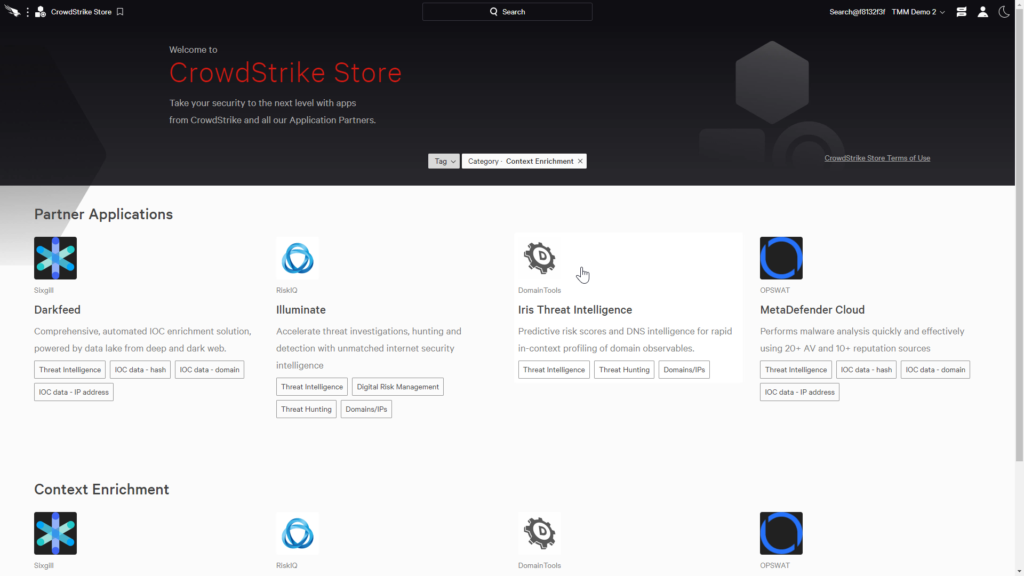Click Iris Threat Intelligence's Threat Hunting tag
The image size is (1024, 576).
point(624,370)
